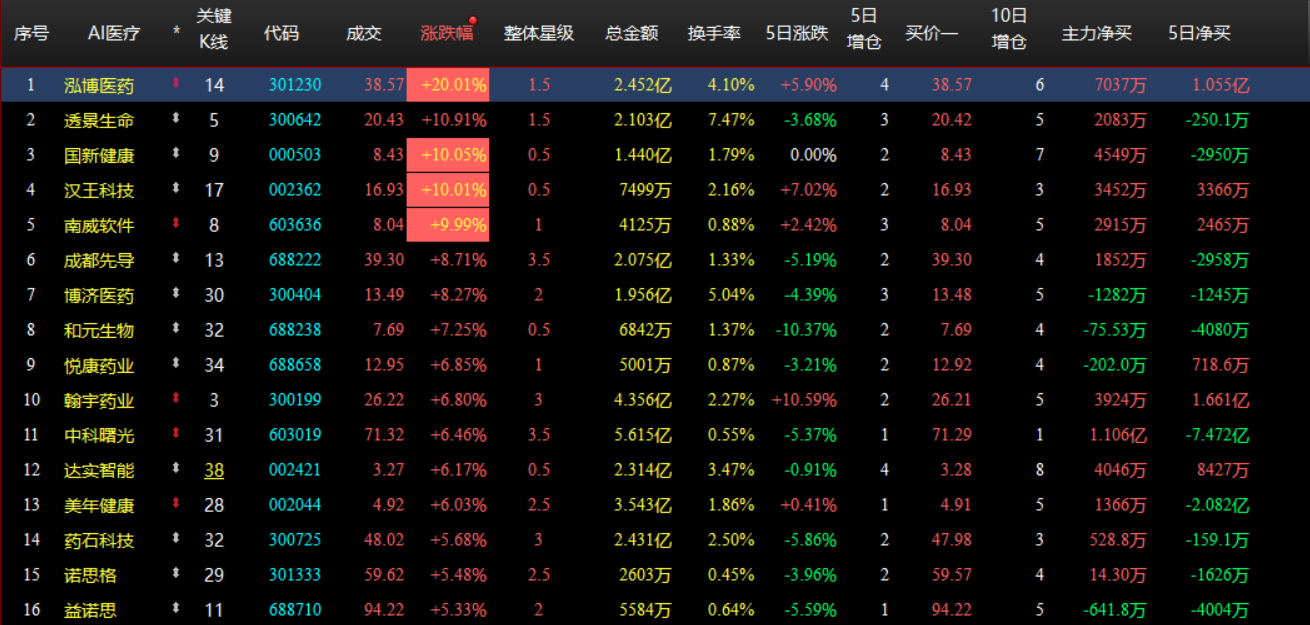Click the red marker icon beside 南威软件

(176, 224)
